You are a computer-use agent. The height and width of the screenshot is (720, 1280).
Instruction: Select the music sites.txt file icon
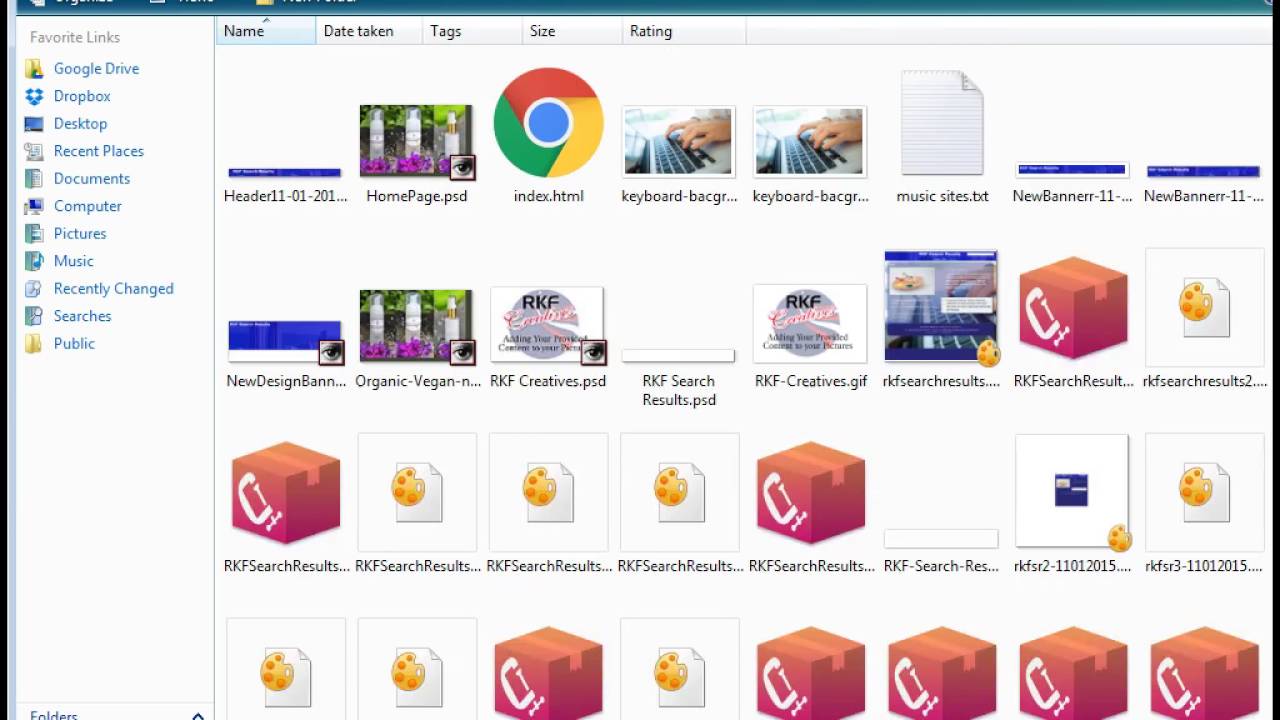pyautogui.click(x=942, y=123)
